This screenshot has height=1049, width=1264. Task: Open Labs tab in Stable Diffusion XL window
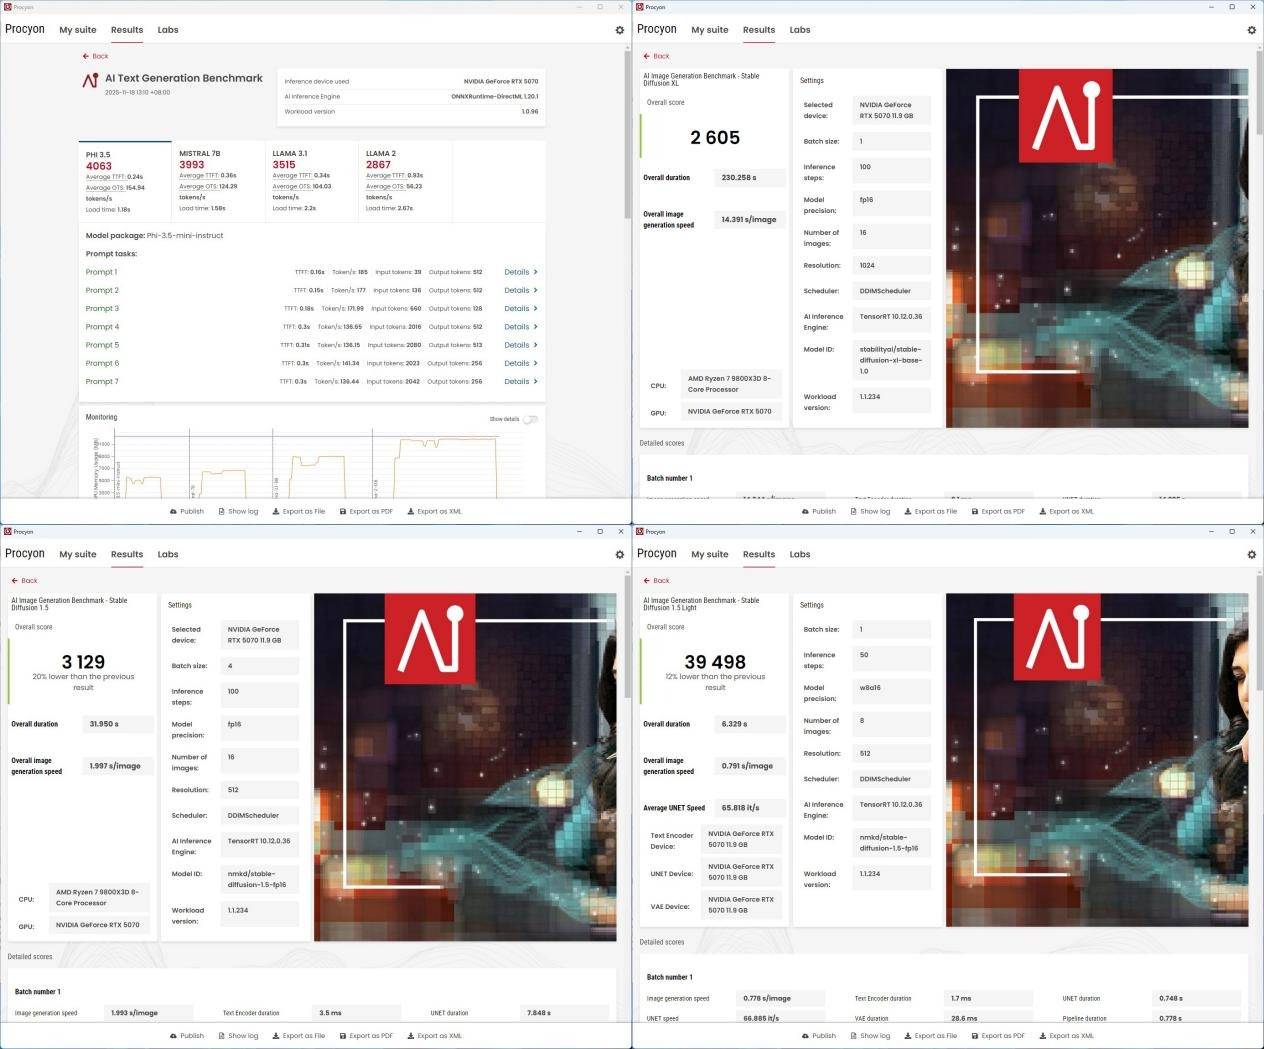pos(800,30)
